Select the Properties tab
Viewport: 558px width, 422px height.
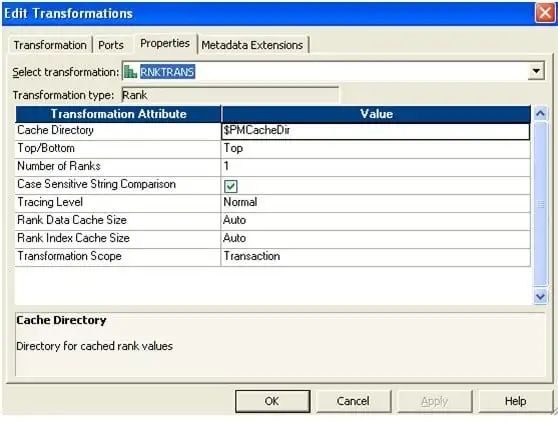point(165,43)
